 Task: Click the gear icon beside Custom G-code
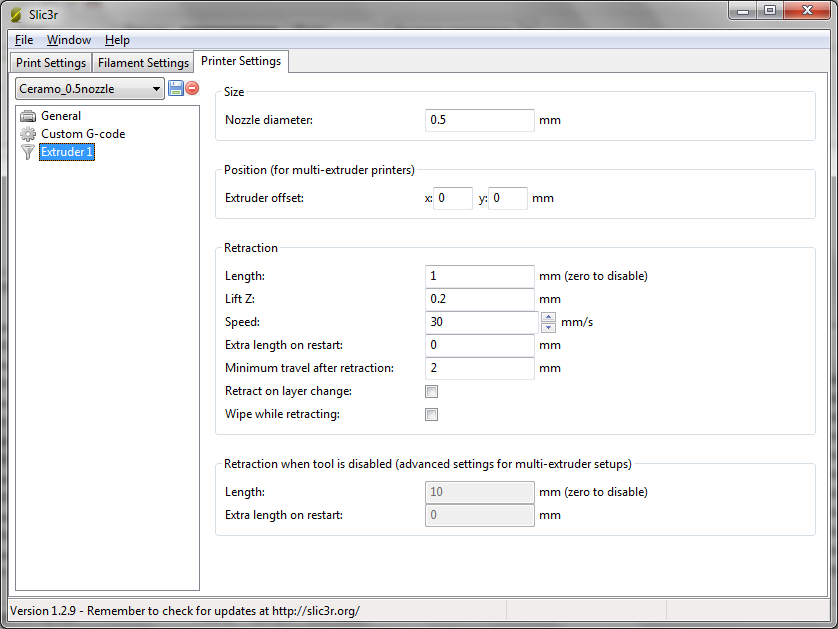(28, 134)
